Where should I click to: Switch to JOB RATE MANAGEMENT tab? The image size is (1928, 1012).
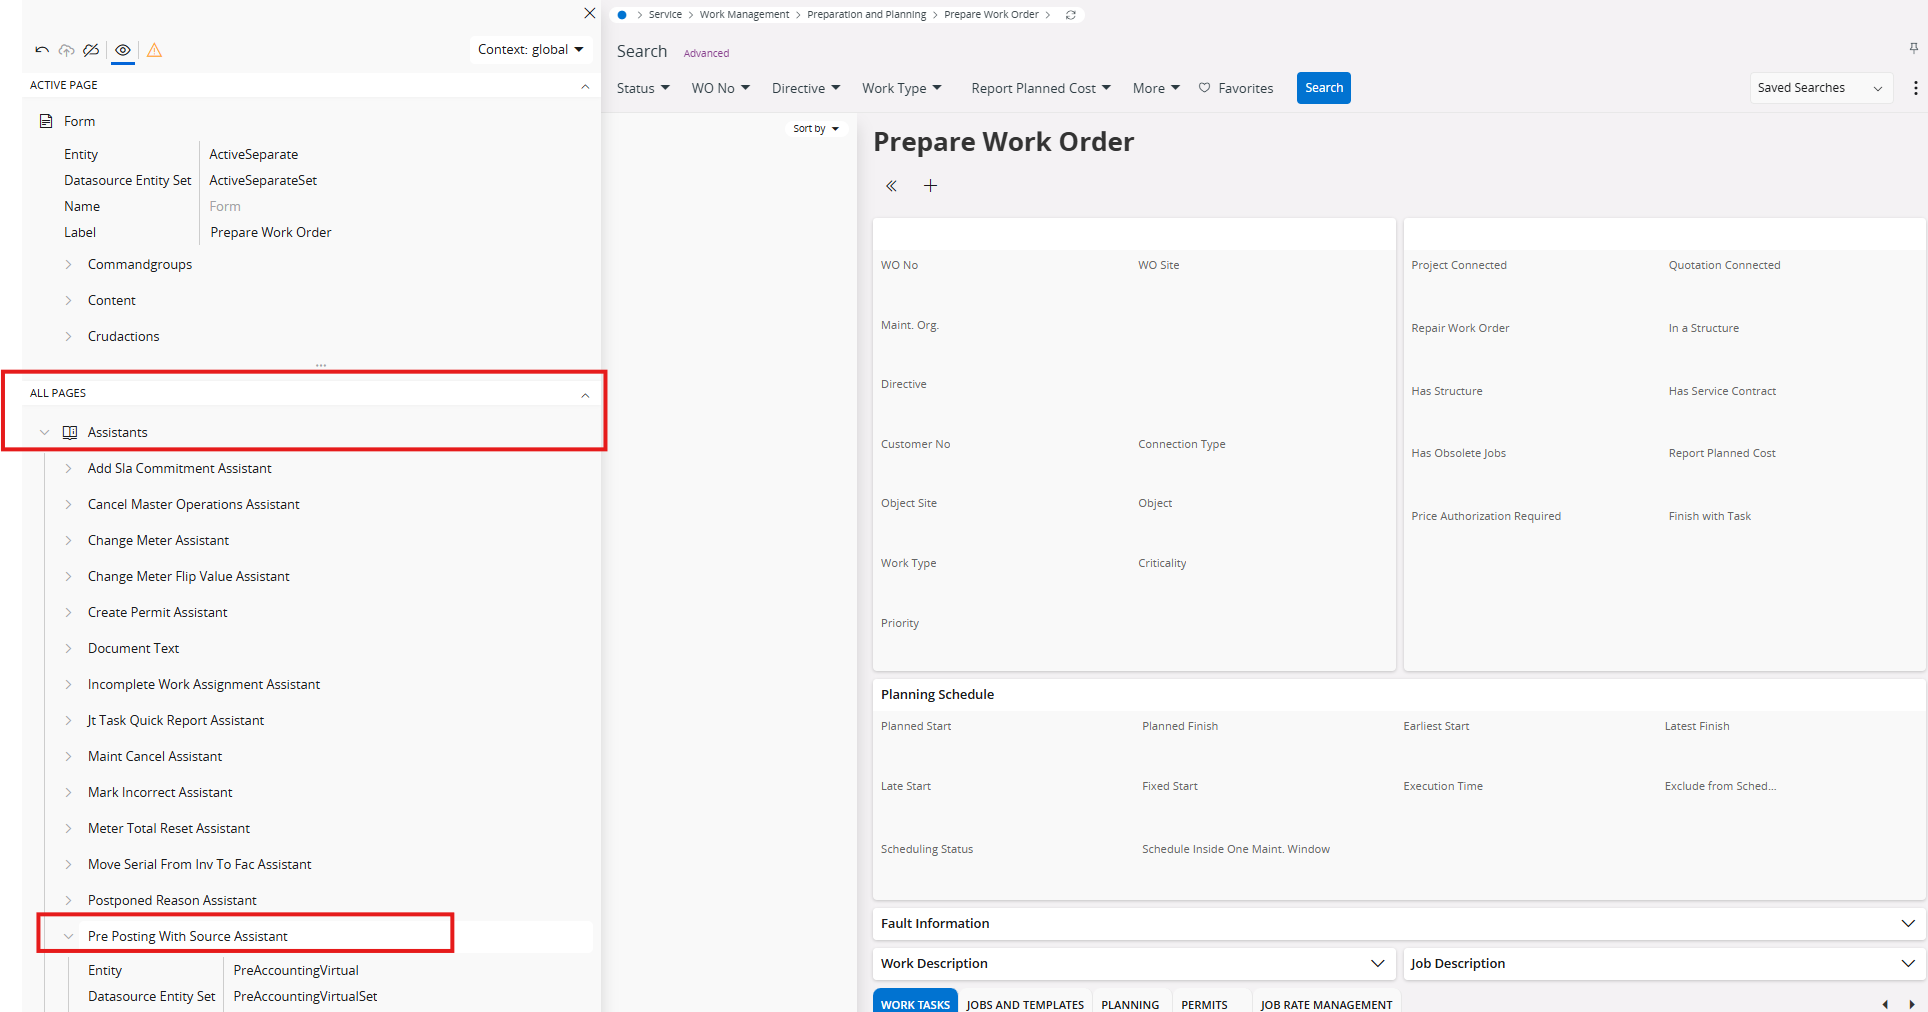click(x=1326, y=1002)
